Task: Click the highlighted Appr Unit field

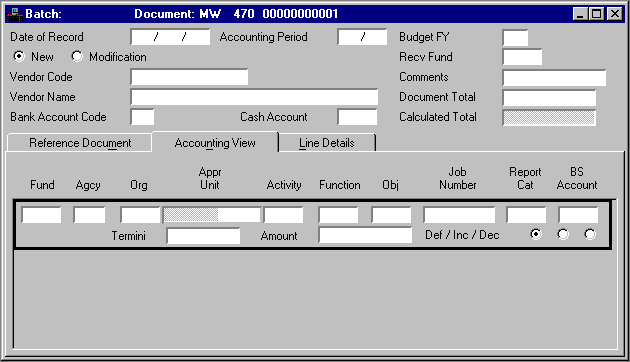Action: 212,215
